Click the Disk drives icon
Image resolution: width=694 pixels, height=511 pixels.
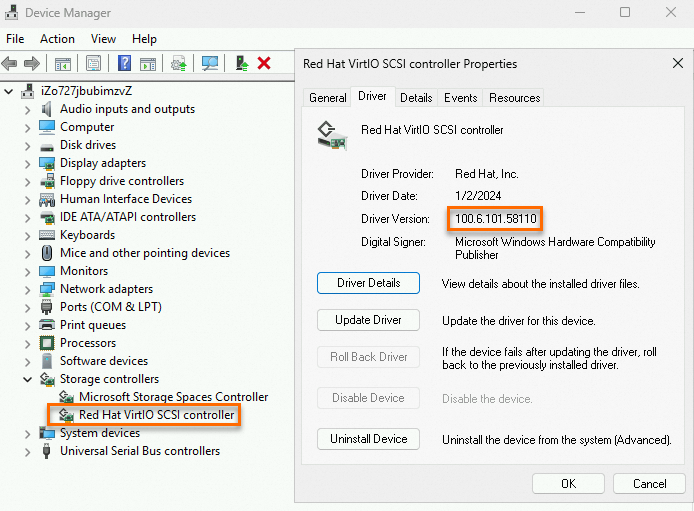pos(46,146)
